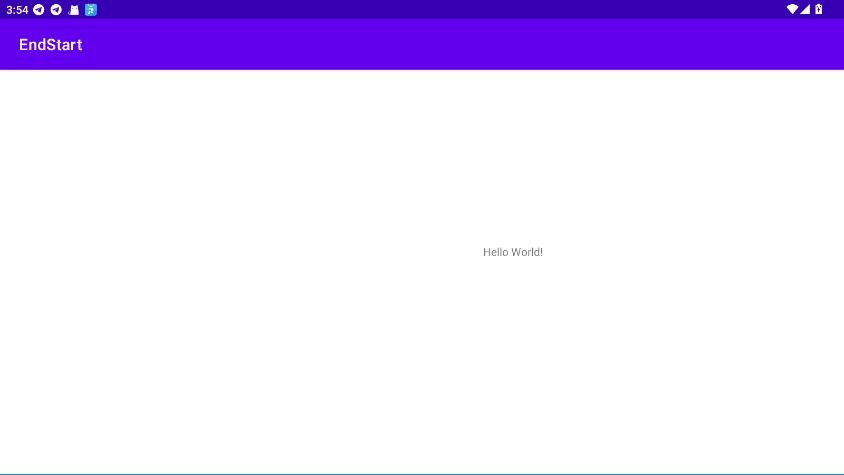844x475 pixels.
Task: Tap the battery charging icon
Action: [x=819, y=9]
